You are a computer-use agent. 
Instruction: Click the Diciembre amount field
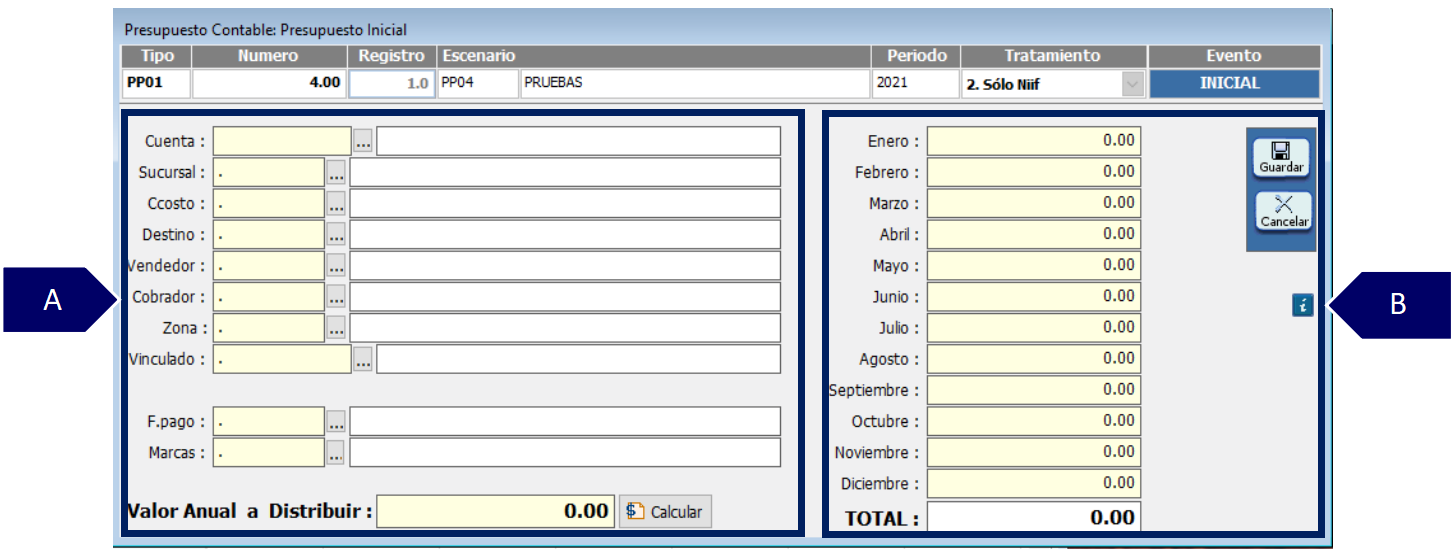(x=1034, y=483)
